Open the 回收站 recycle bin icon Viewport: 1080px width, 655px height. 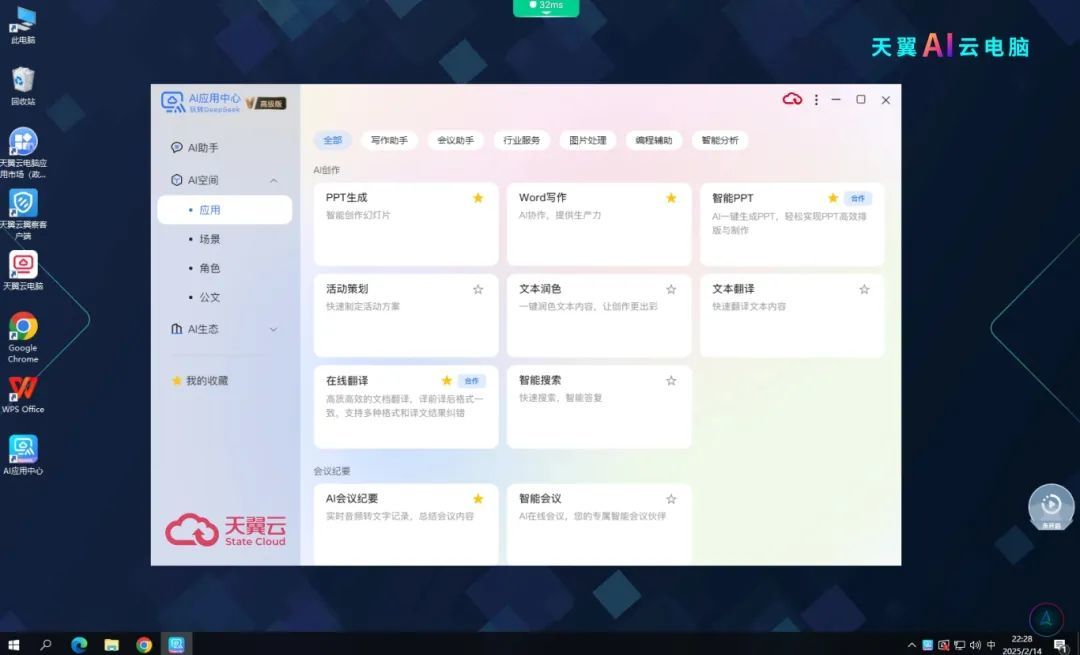pyautogui.click(x=23, y=86)
